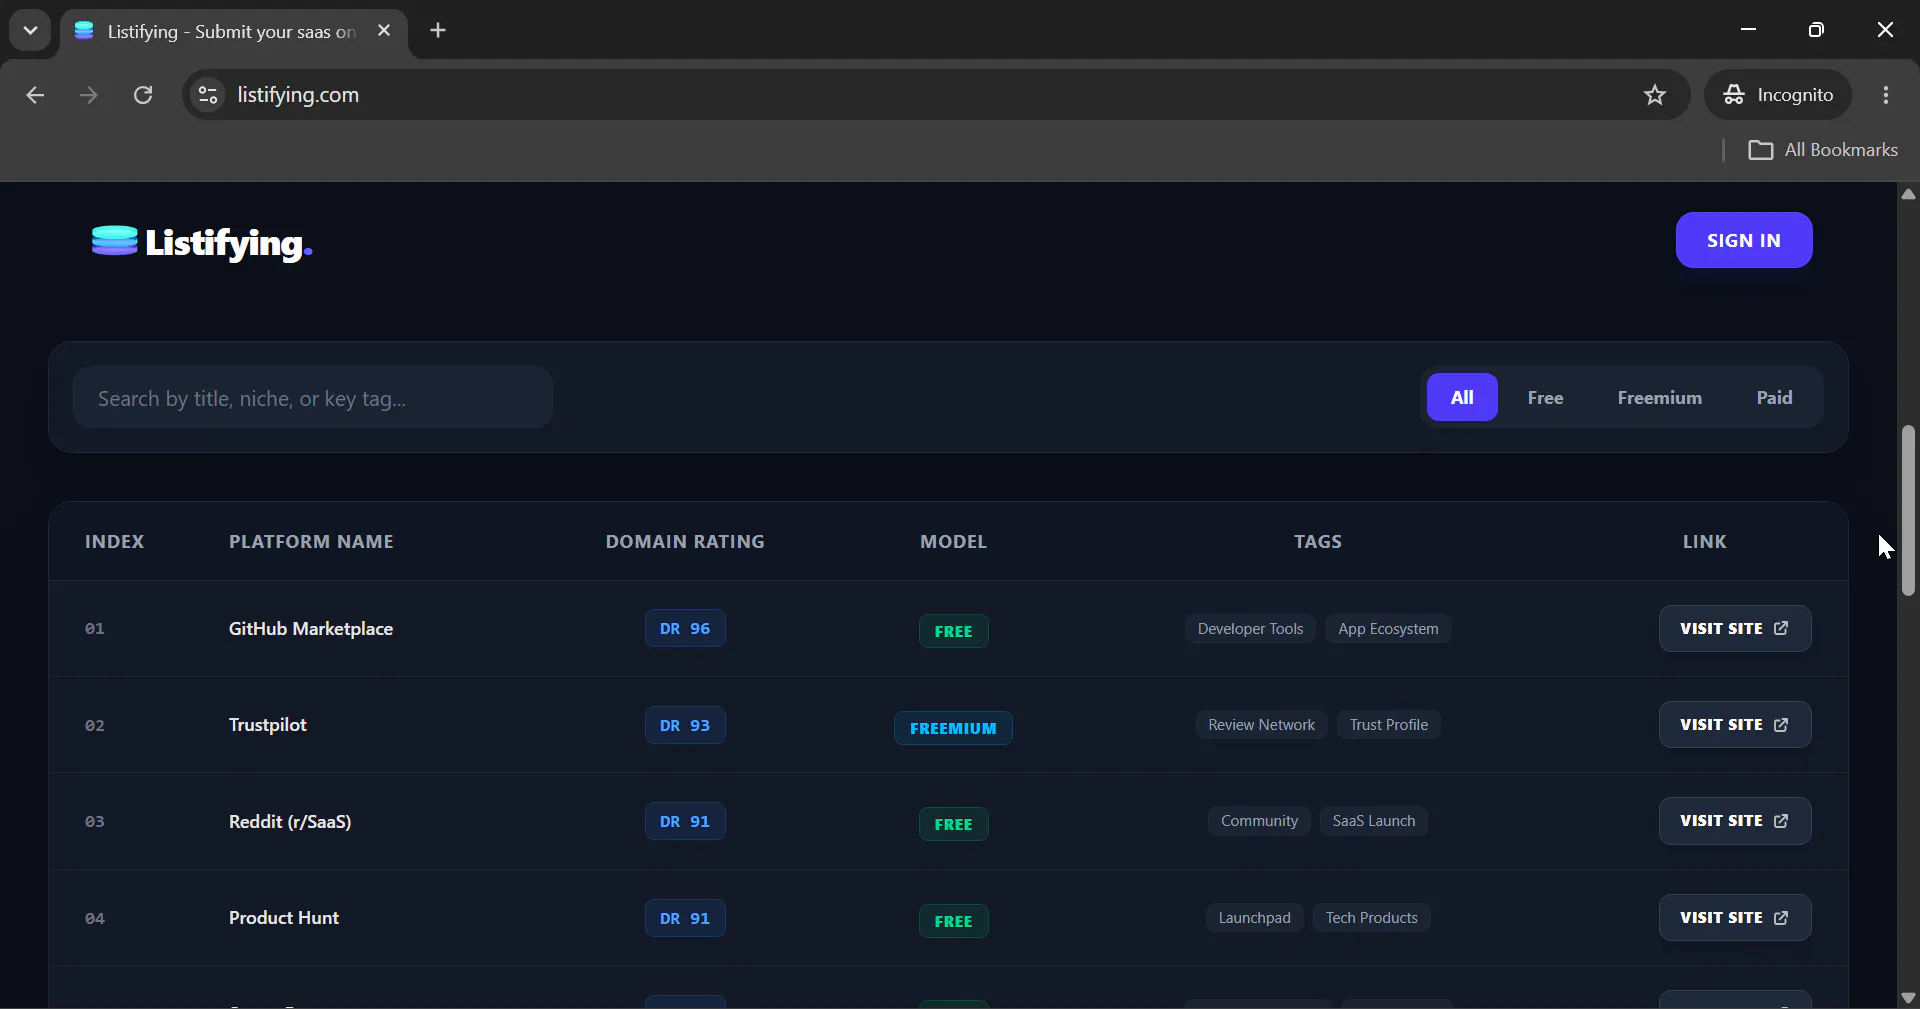
Task: Visit site for GitHub Marketplace
Action: pos(1735,628)
